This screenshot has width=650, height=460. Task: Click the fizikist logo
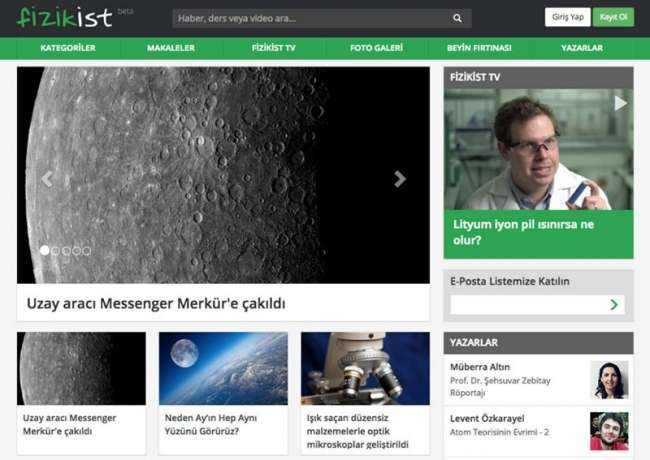coord(65,17)
